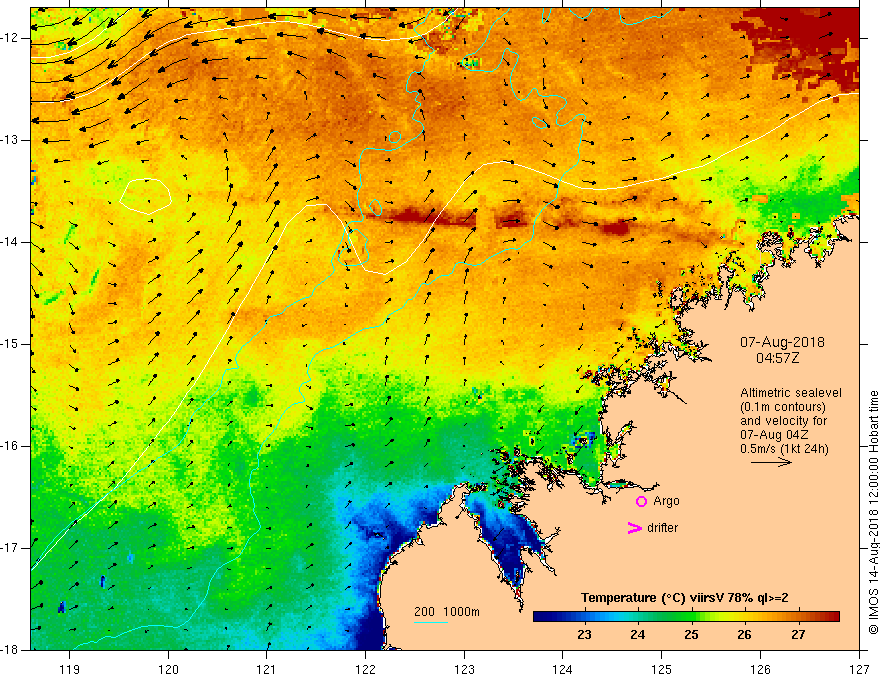Click the 'drifter' legend label
The height and width of the screenshot is (680, 880).
click(662, 528)
